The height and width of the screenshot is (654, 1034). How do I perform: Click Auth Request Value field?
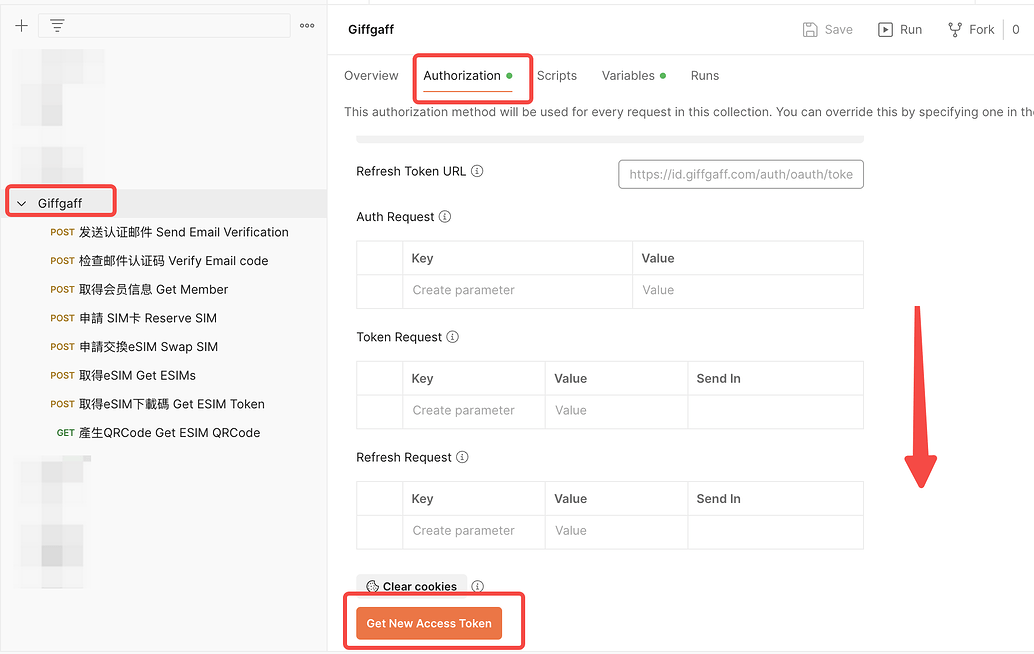point(748,290)
